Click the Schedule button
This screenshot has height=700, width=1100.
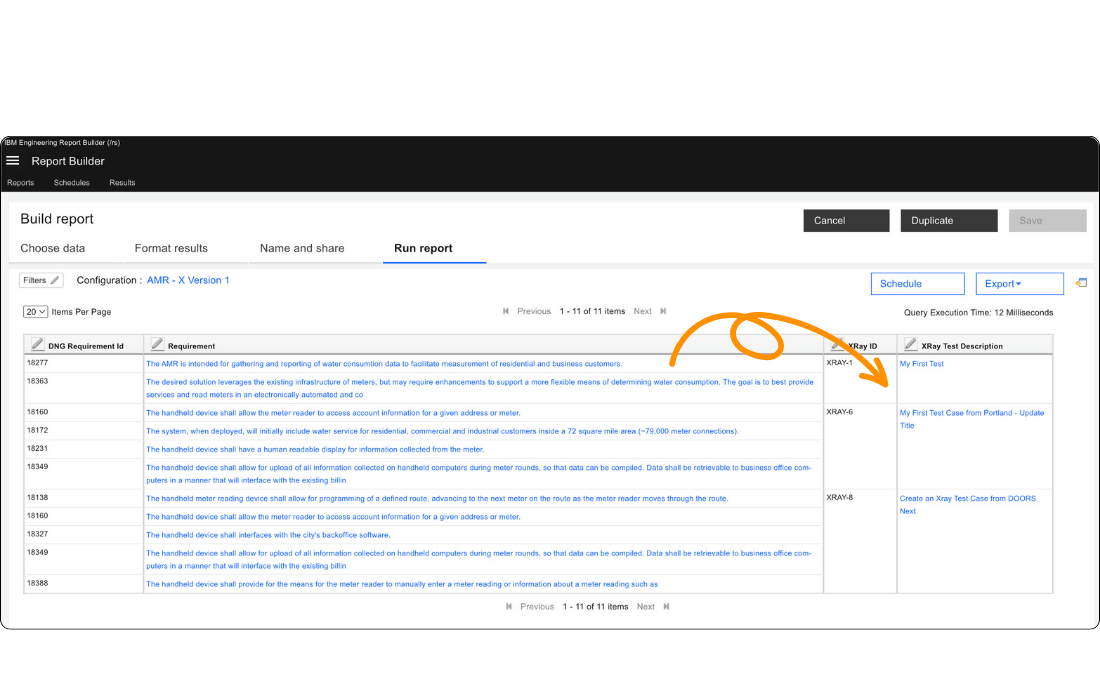click(916, 283)
